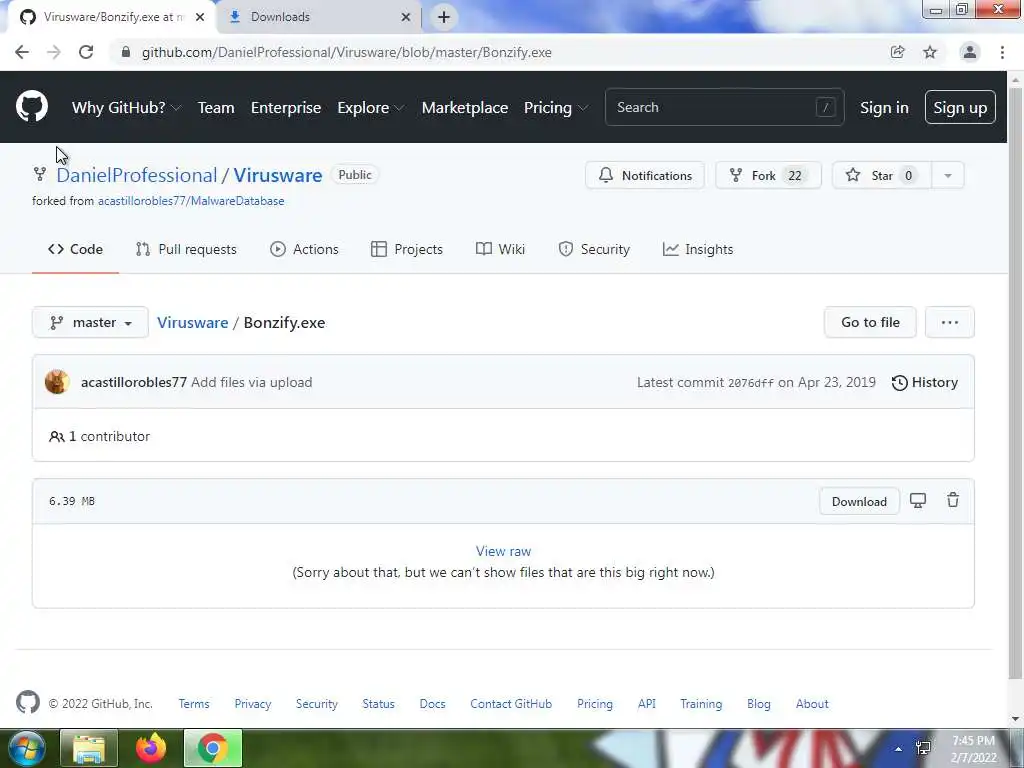Switch to the Code tab
Viewport: 1024px width, 768px height.
click(x=75, y=249)
